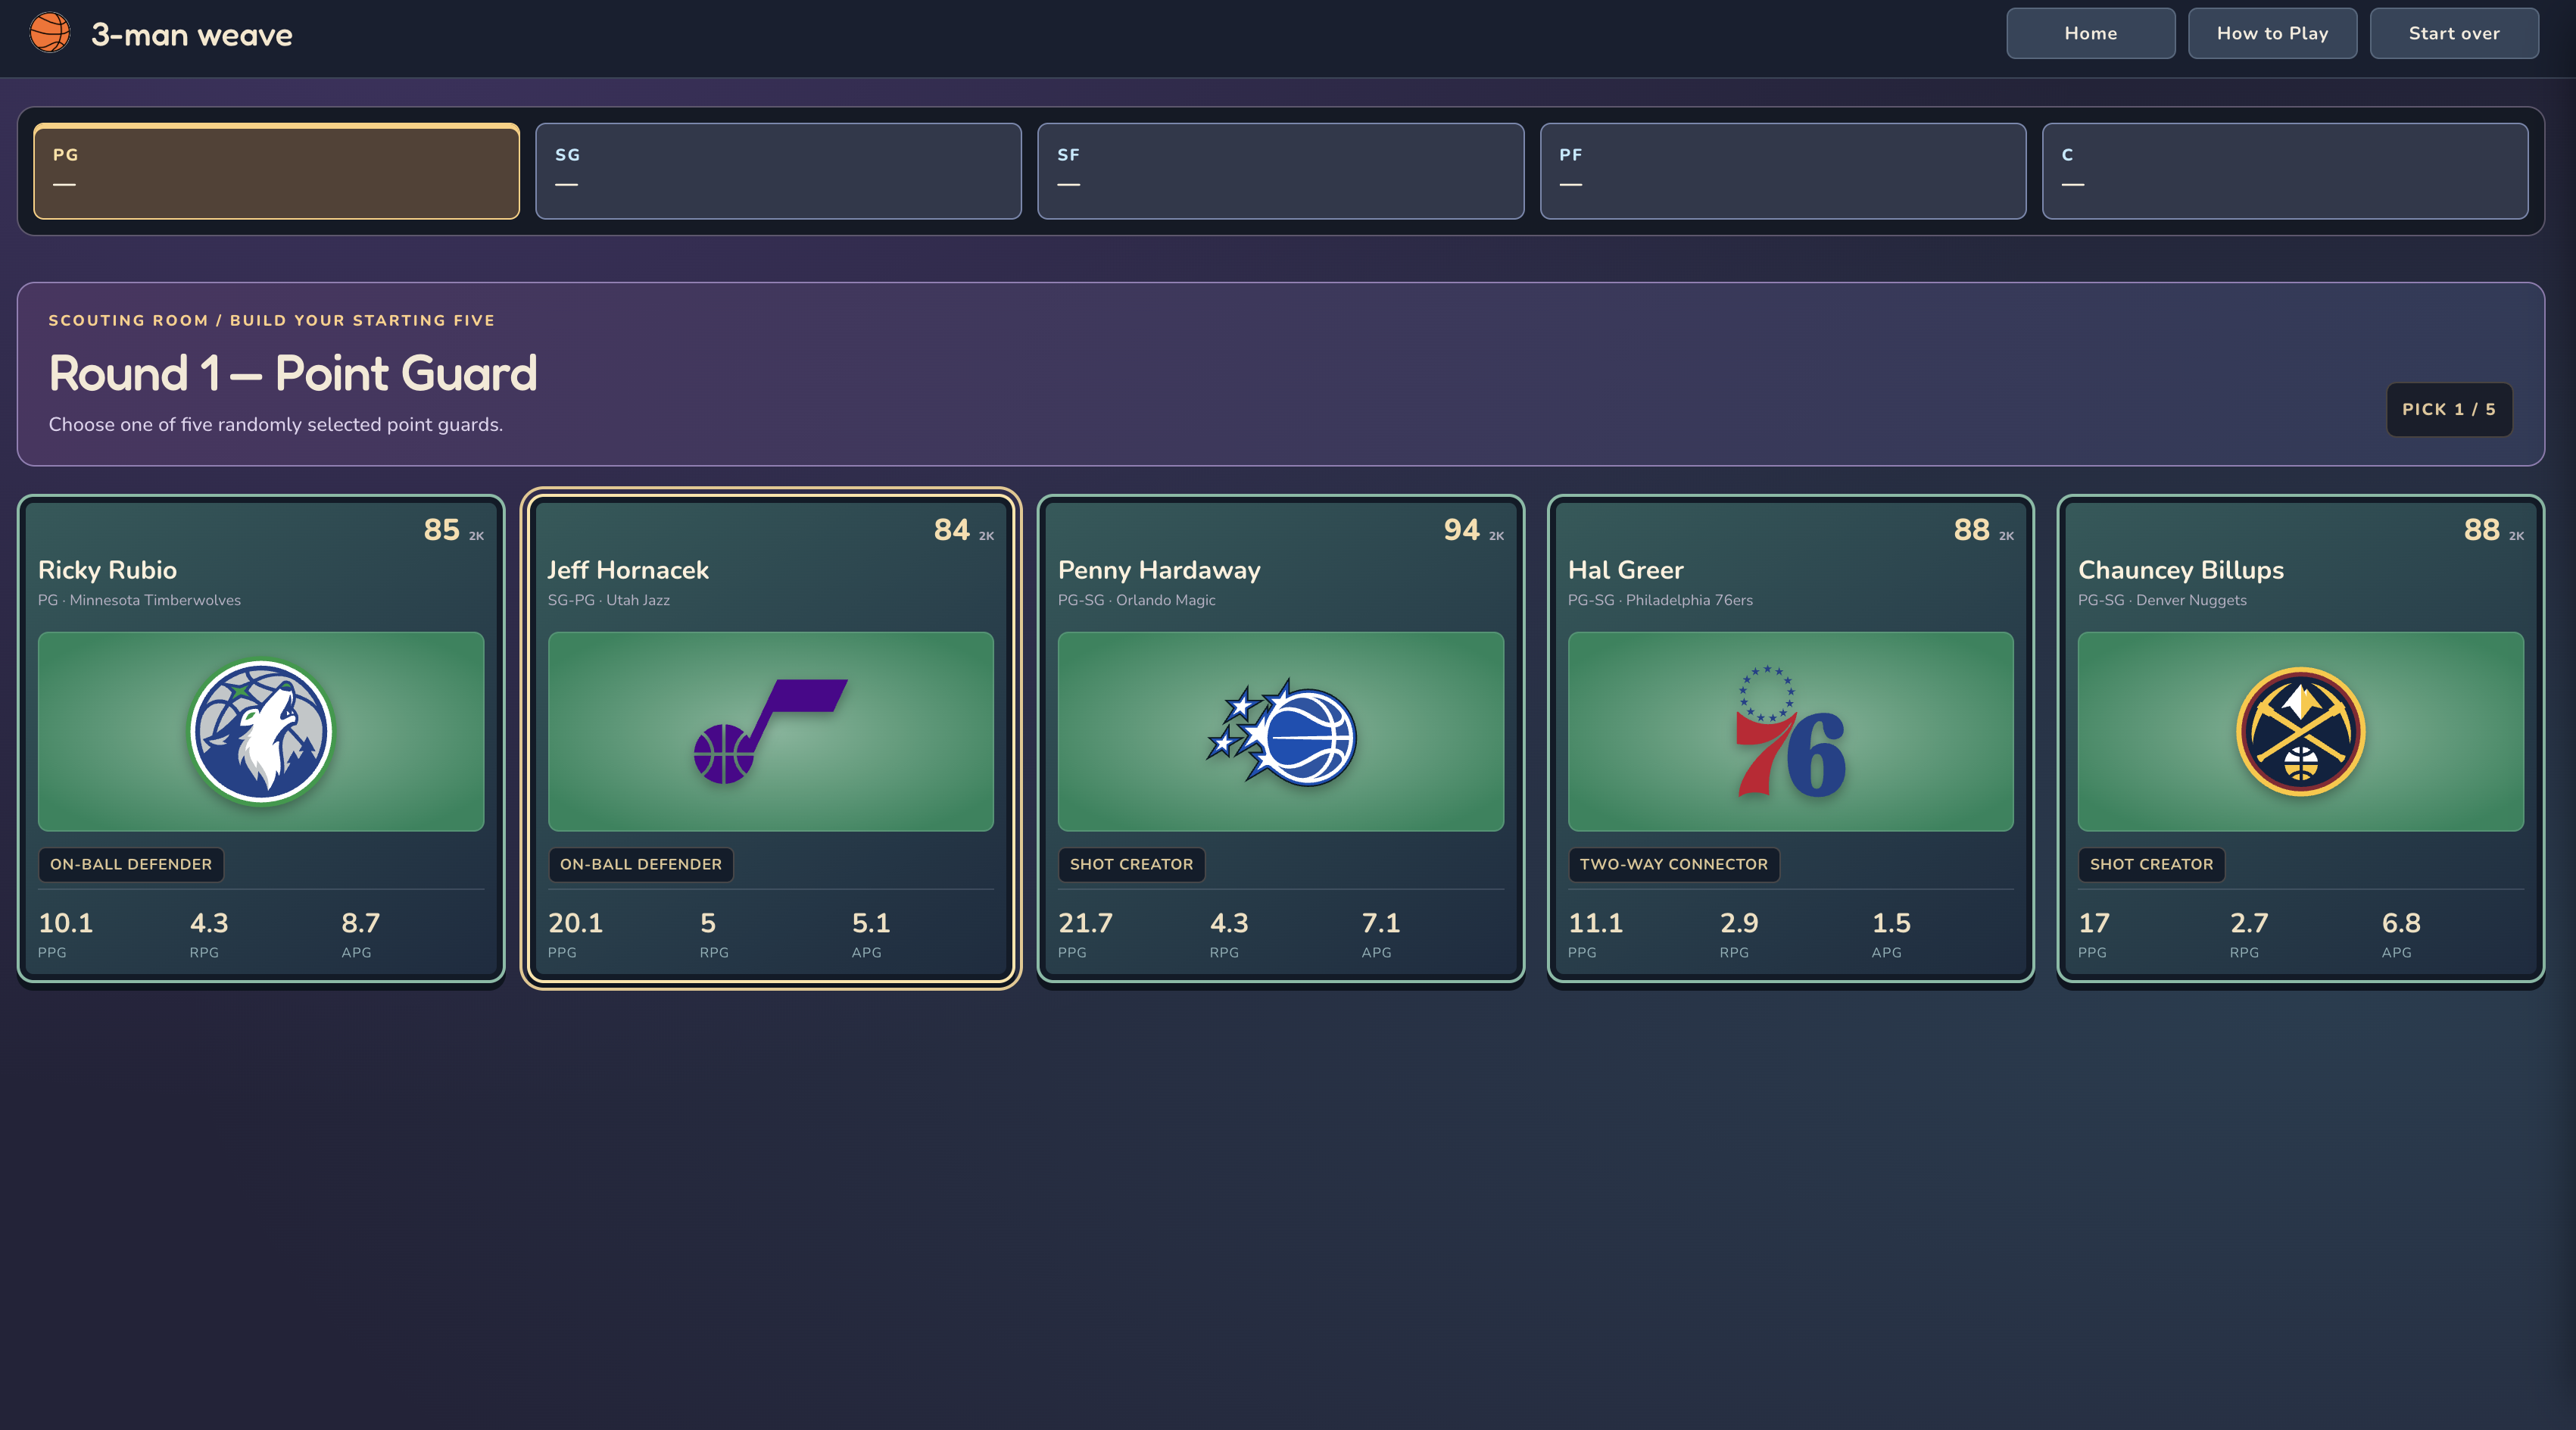
Task: Select the C roster slot
Action: pyautogui.click(x=2285, y=171)
